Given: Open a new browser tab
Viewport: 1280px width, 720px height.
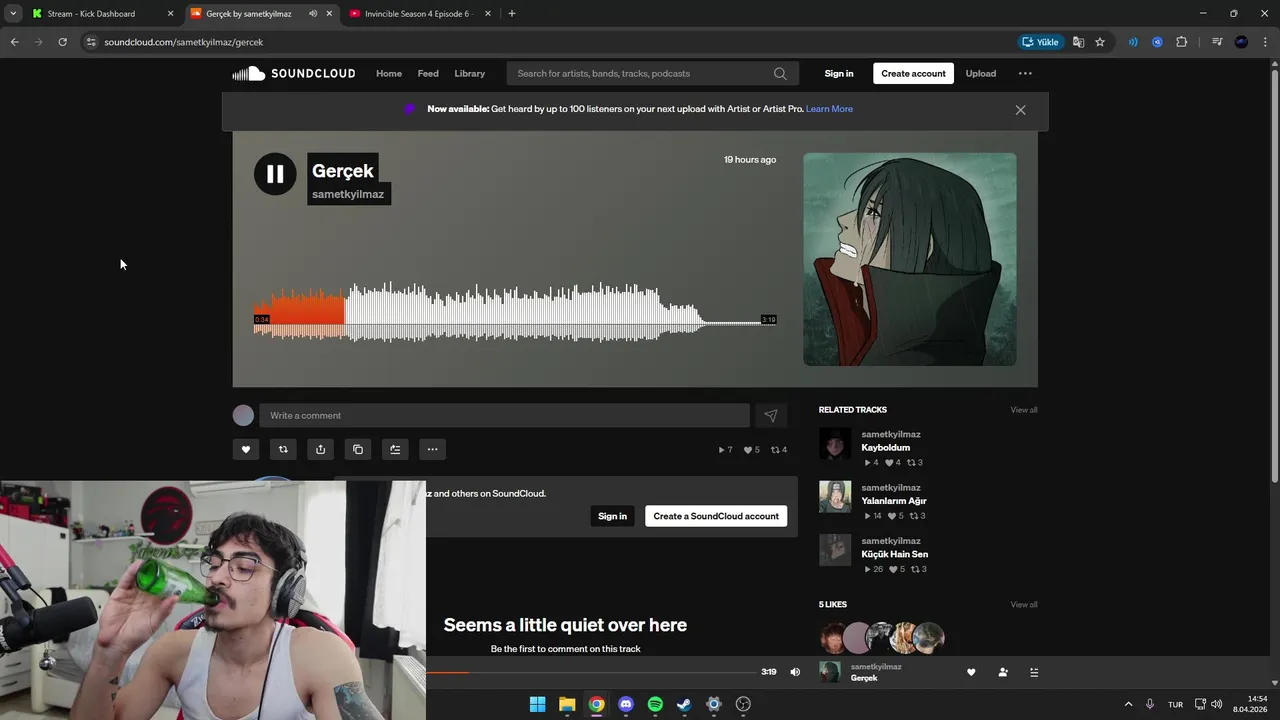Looking at the screenshot, I should [x=512, y=14].
